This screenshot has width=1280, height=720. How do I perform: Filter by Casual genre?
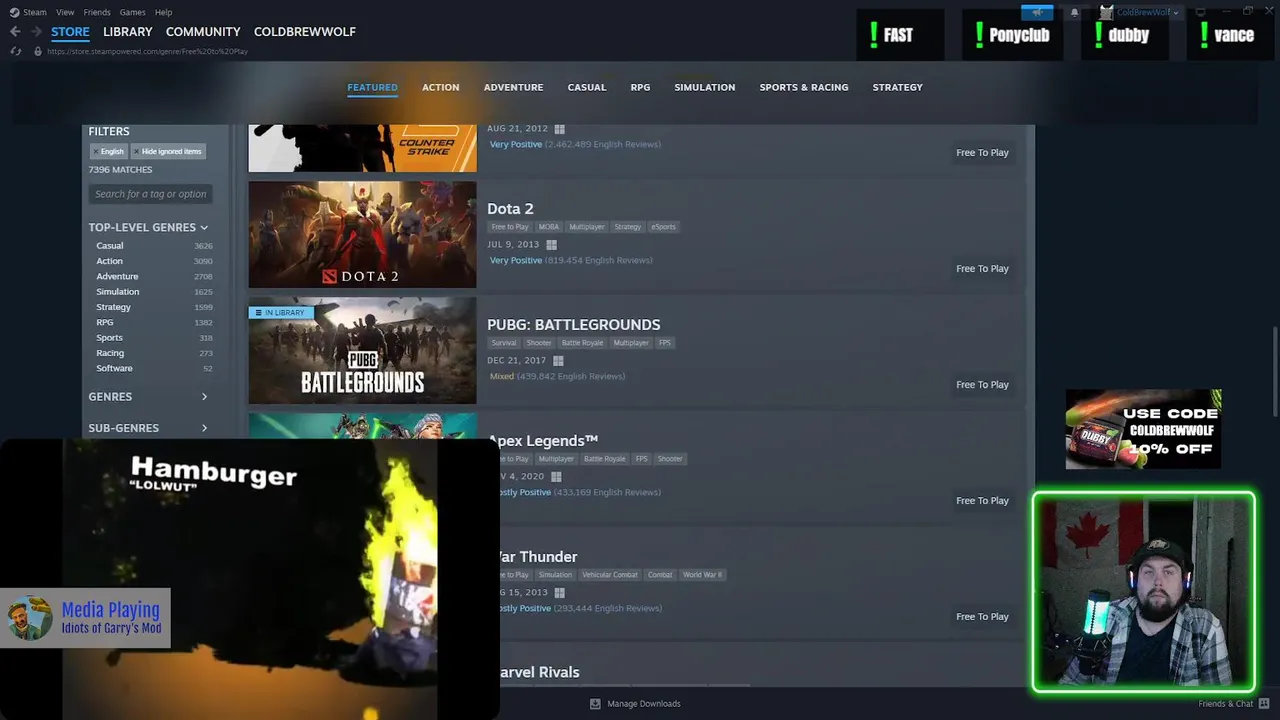click(110, 245)
